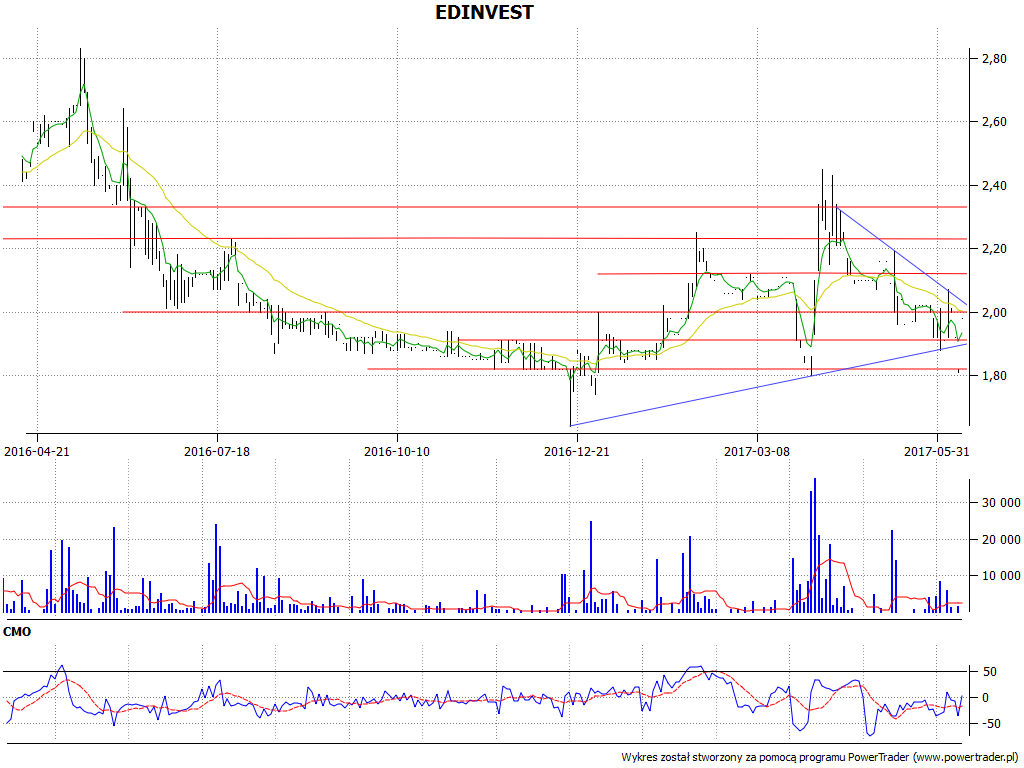This screenshot has width=1024, height=768.
Task: Click the CMO axis value 50
Action: (x=990, y=672)
